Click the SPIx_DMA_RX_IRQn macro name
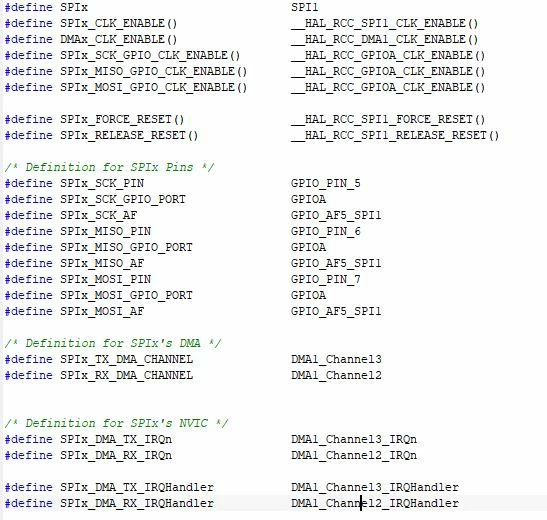This screenshot has width=547, height=520. click(116, 455)
